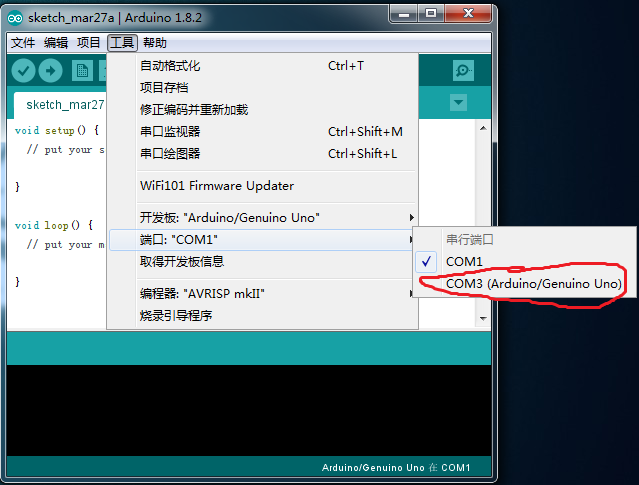Click editor scrollbar down arrow
This screenshot has height=485, width=639.
(x=483, y=318)
